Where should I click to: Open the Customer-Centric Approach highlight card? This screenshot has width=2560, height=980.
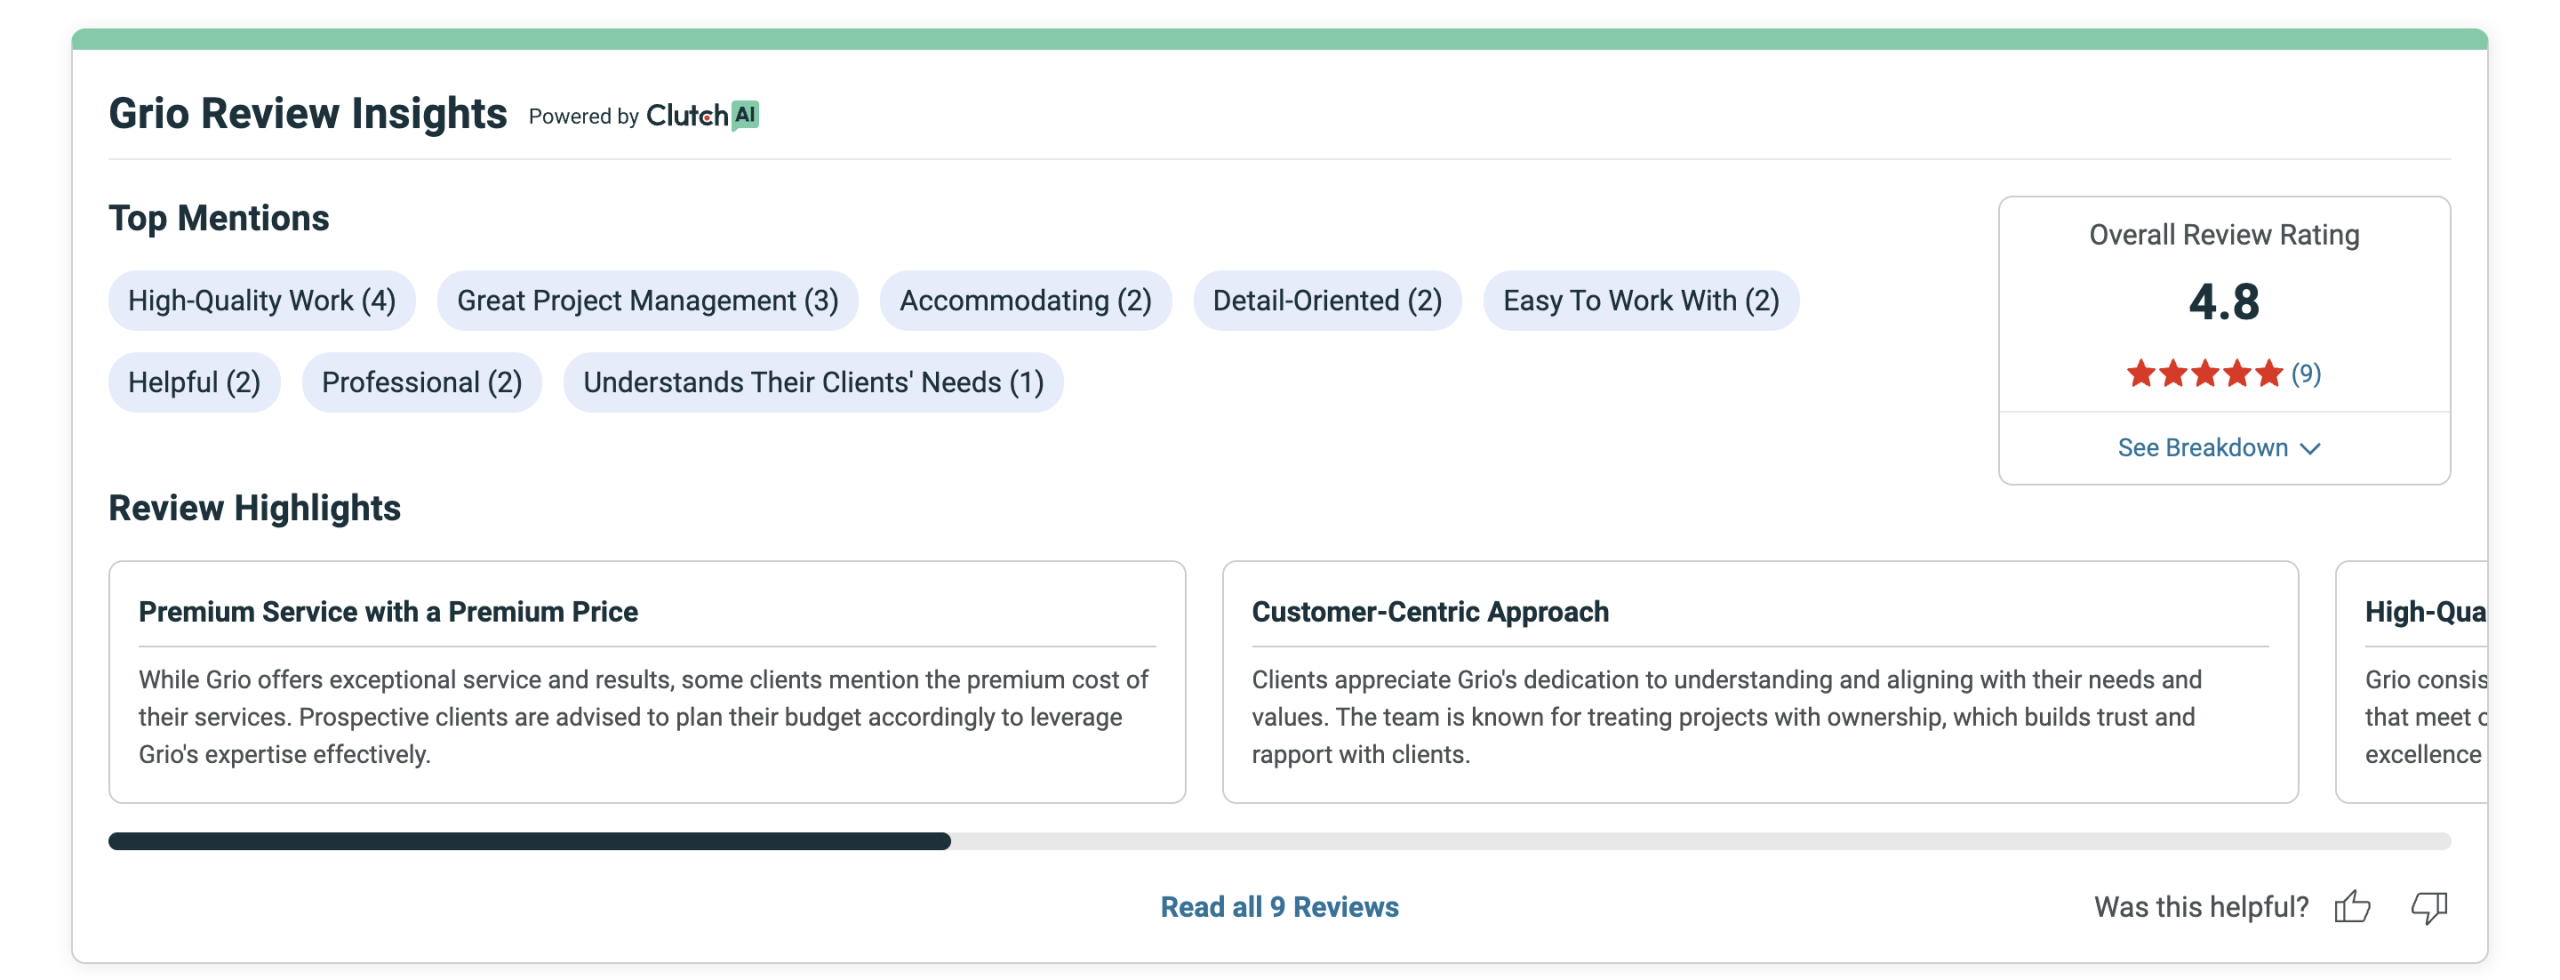pos(1759,682)
